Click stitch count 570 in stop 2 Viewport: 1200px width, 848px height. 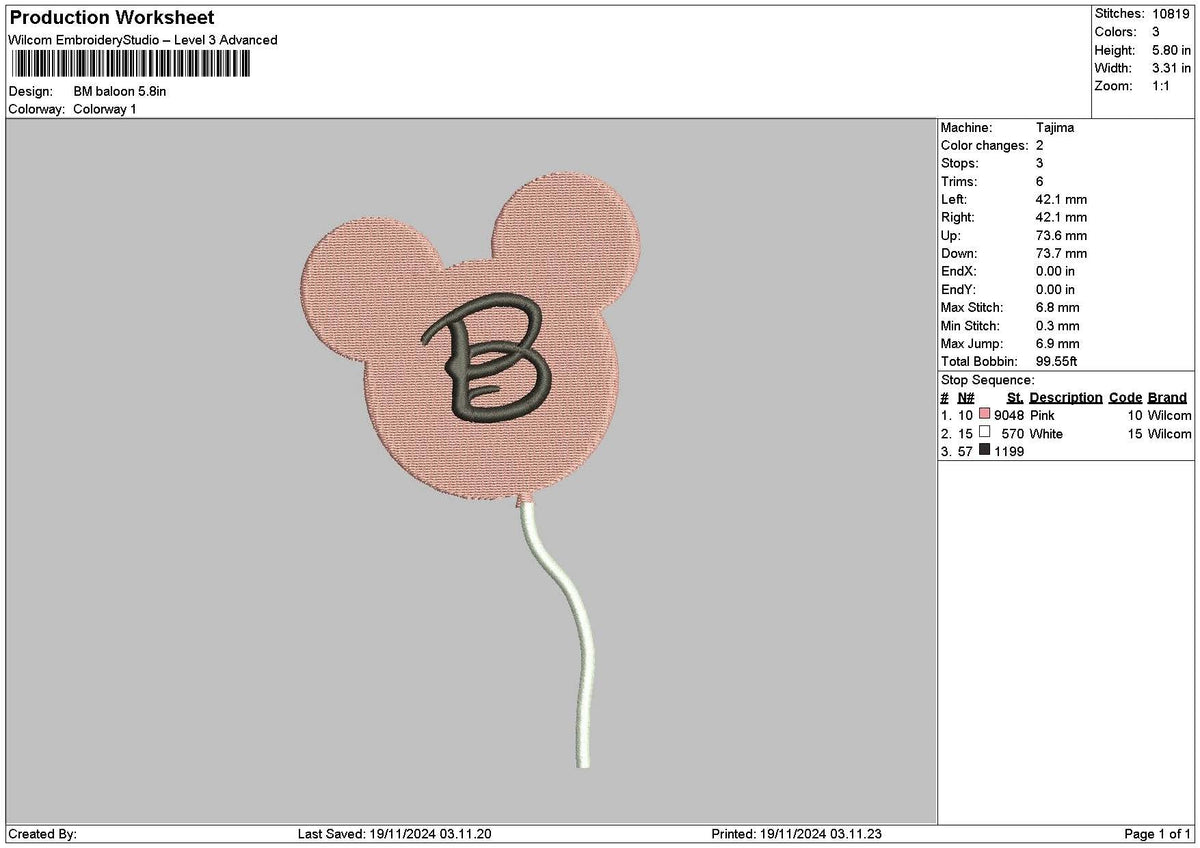(x=1013, y=434)
